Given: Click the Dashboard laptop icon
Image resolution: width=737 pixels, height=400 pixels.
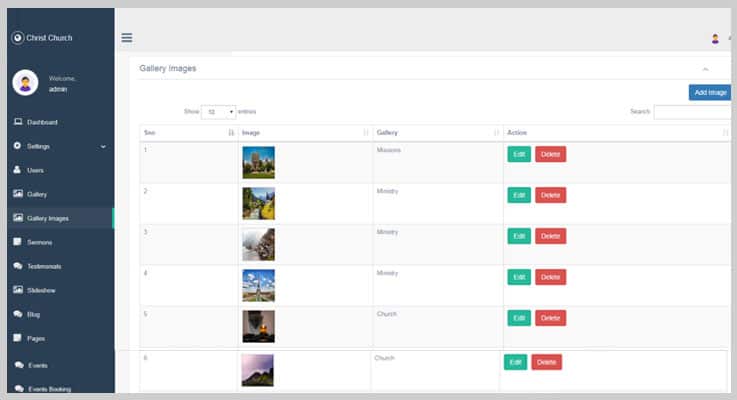Looking at the screenshot, I should click(x=18, y=122).
